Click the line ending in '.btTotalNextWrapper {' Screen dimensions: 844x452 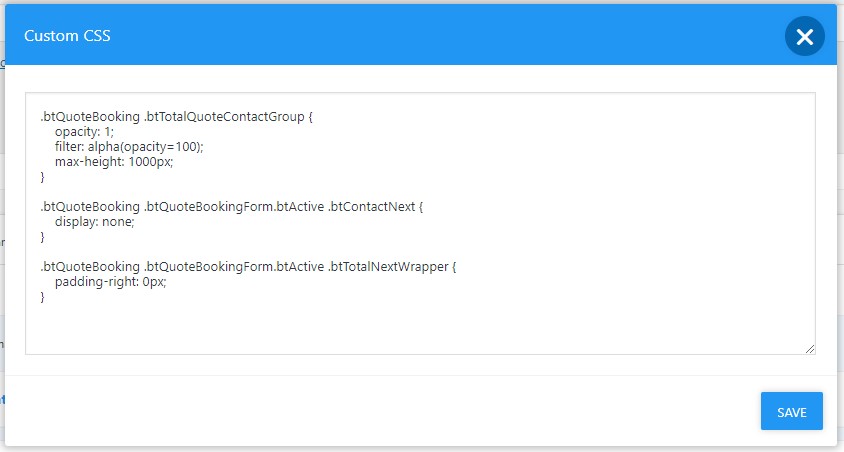[x=248, y=267]
